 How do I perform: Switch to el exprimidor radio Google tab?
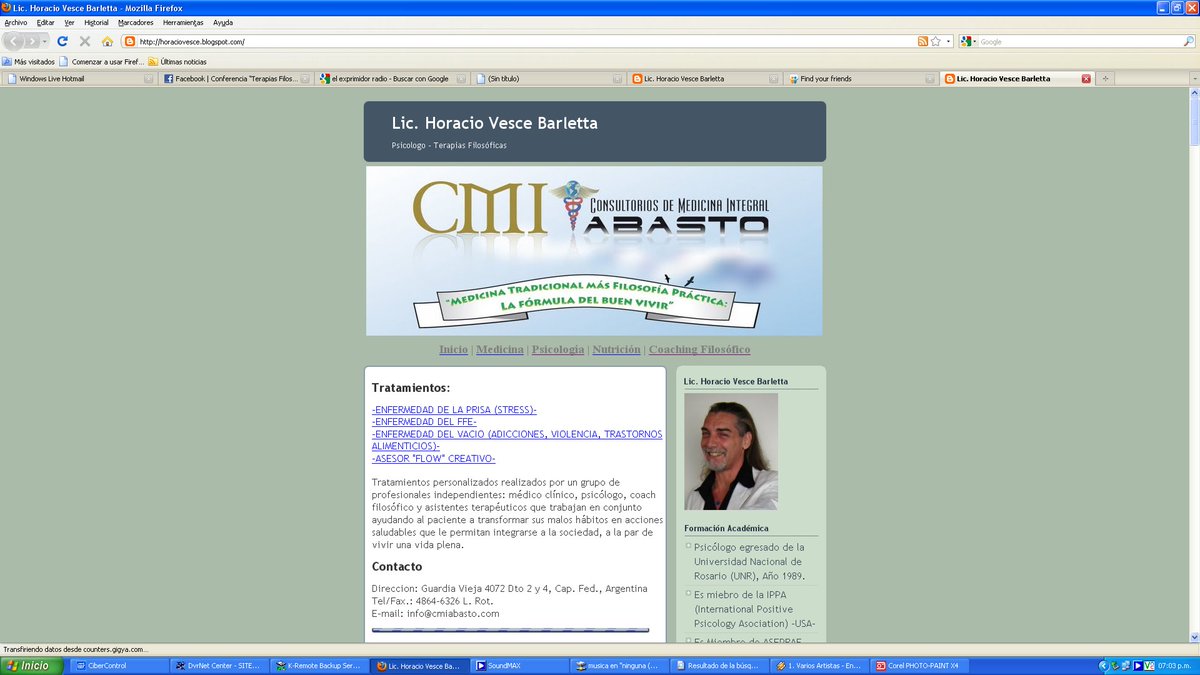point(392,78)
